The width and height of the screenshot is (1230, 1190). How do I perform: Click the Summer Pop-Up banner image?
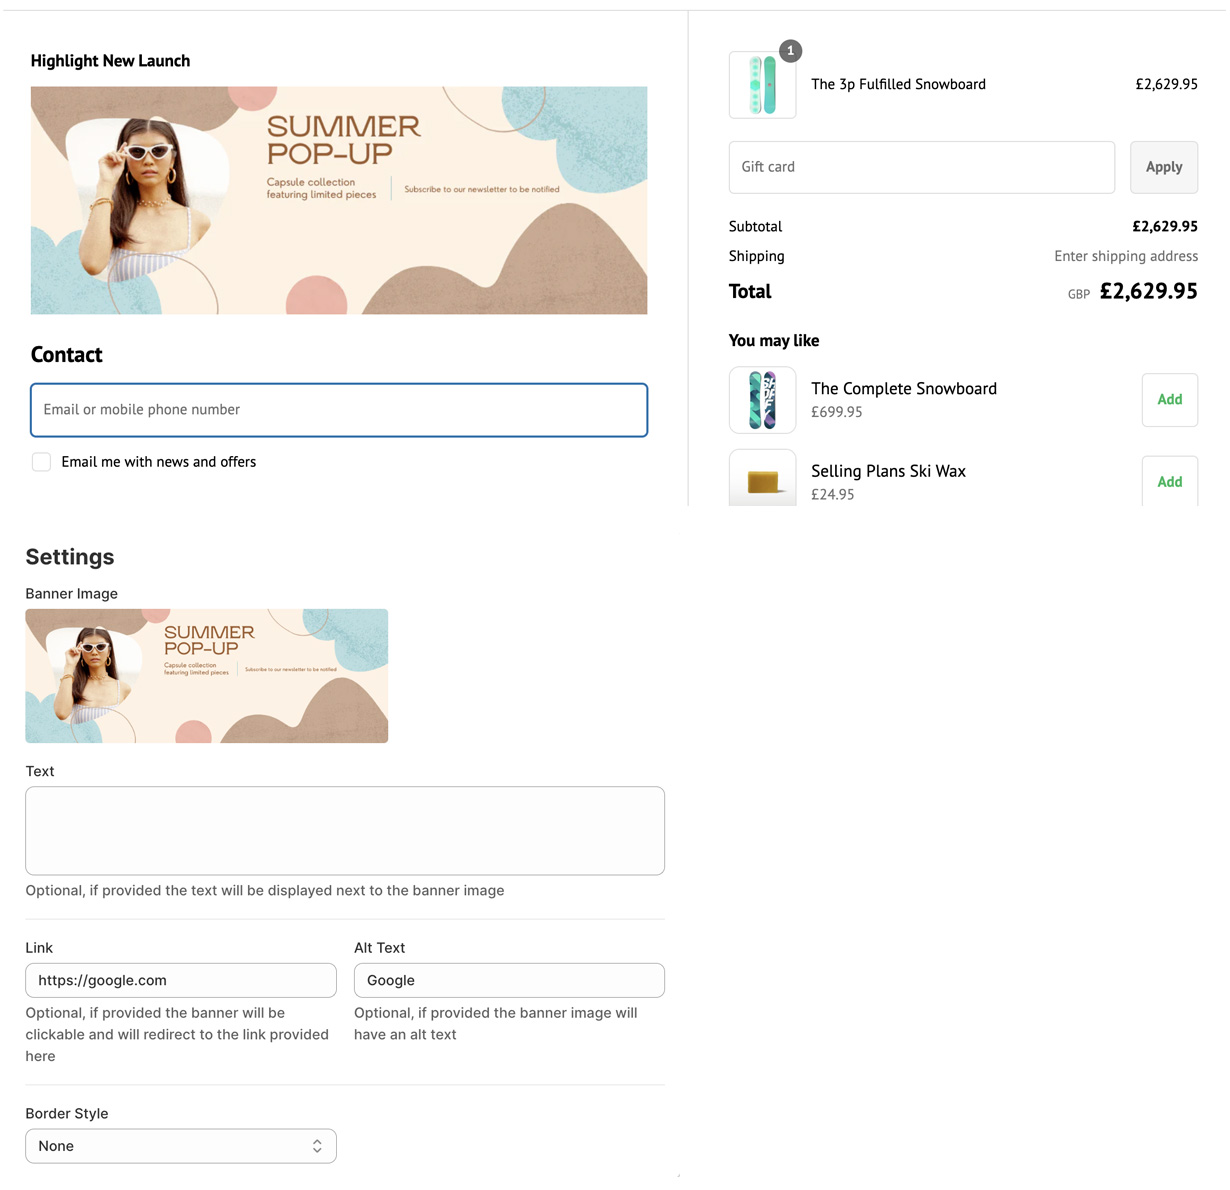[338, 199]
